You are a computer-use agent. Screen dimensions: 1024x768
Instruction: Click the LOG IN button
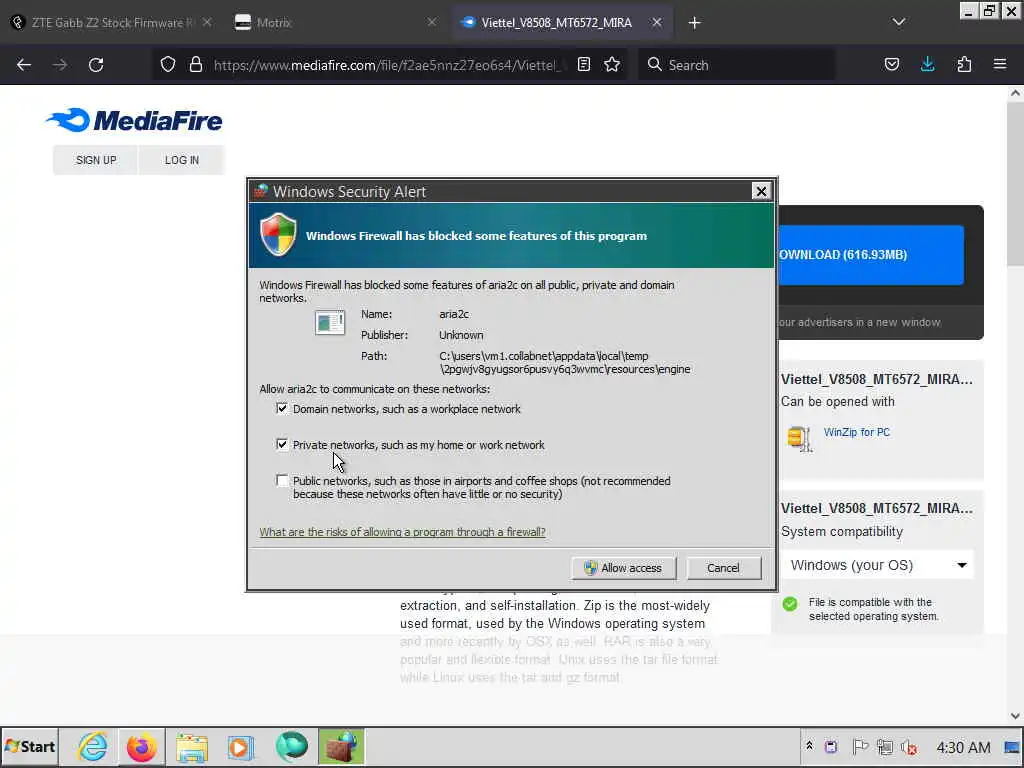(x=182, y=160)
